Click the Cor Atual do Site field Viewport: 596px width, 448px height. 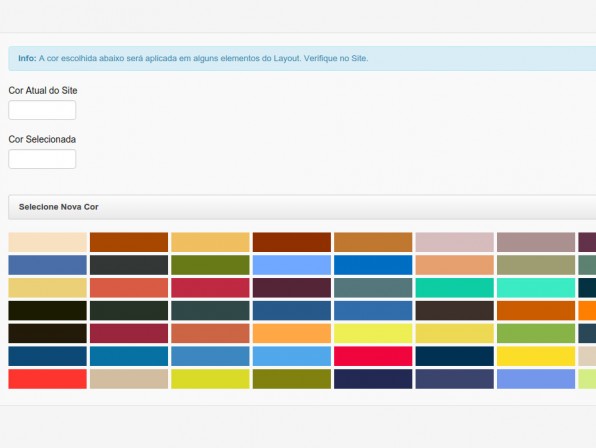(42, 110)
